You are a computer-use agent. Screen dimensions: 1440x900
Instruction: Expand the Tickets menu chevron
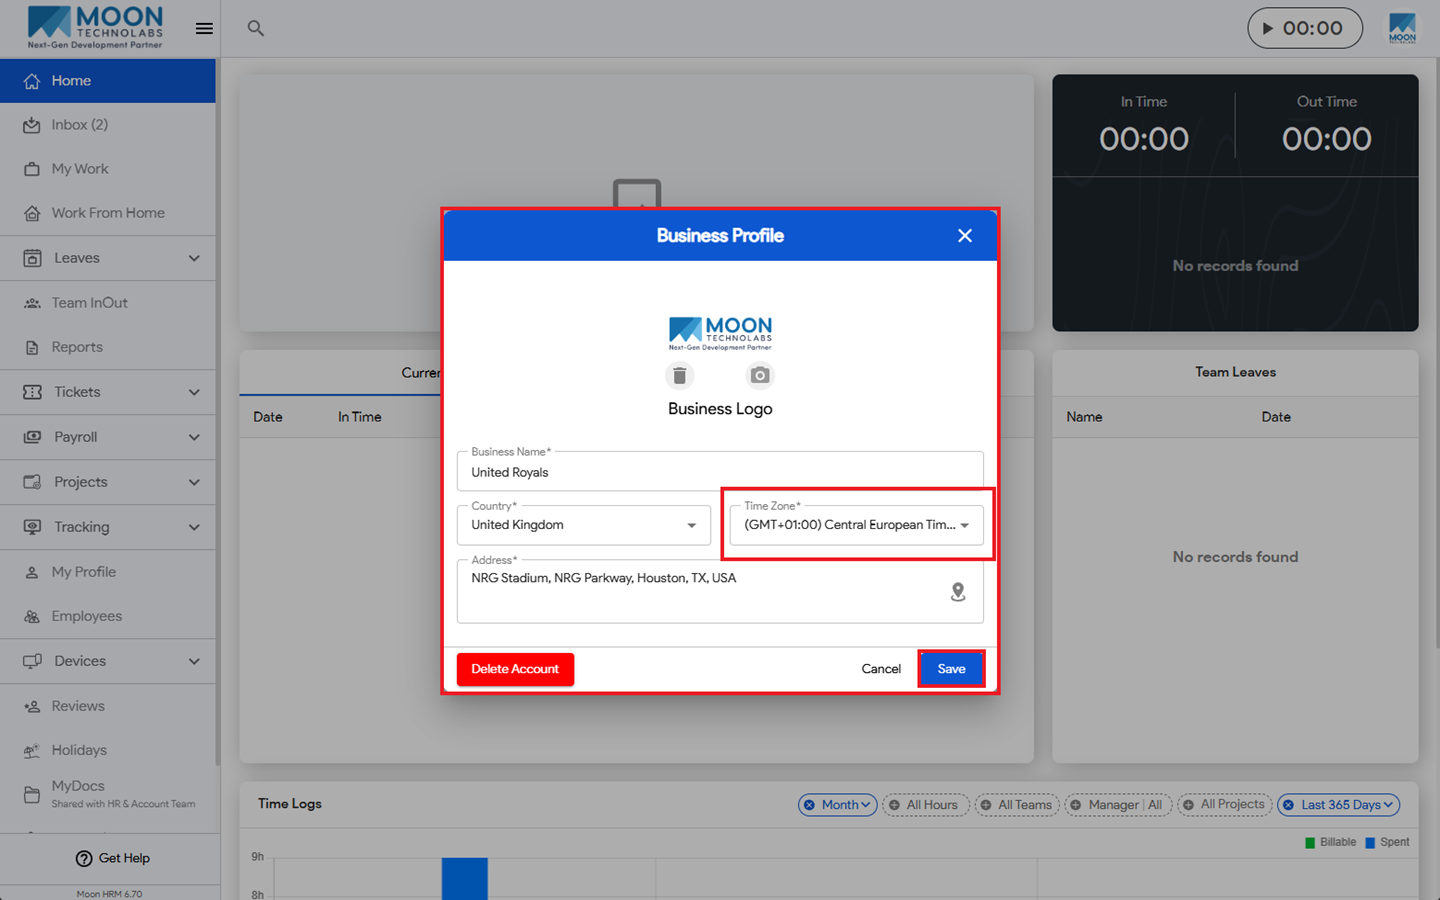194,392
